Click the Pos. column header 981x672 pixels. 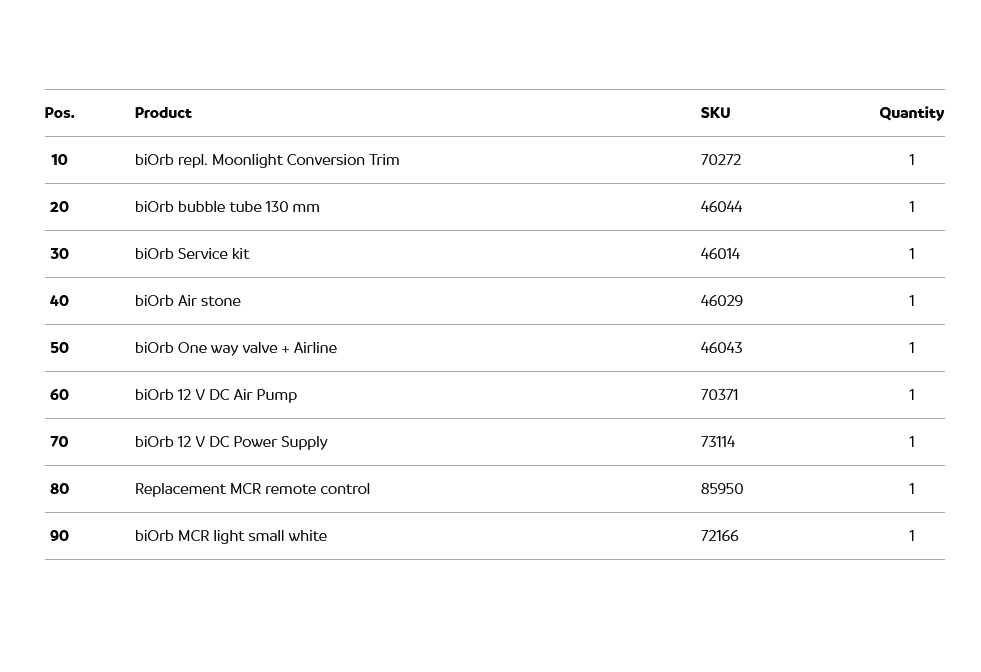[x=59, y=113]
